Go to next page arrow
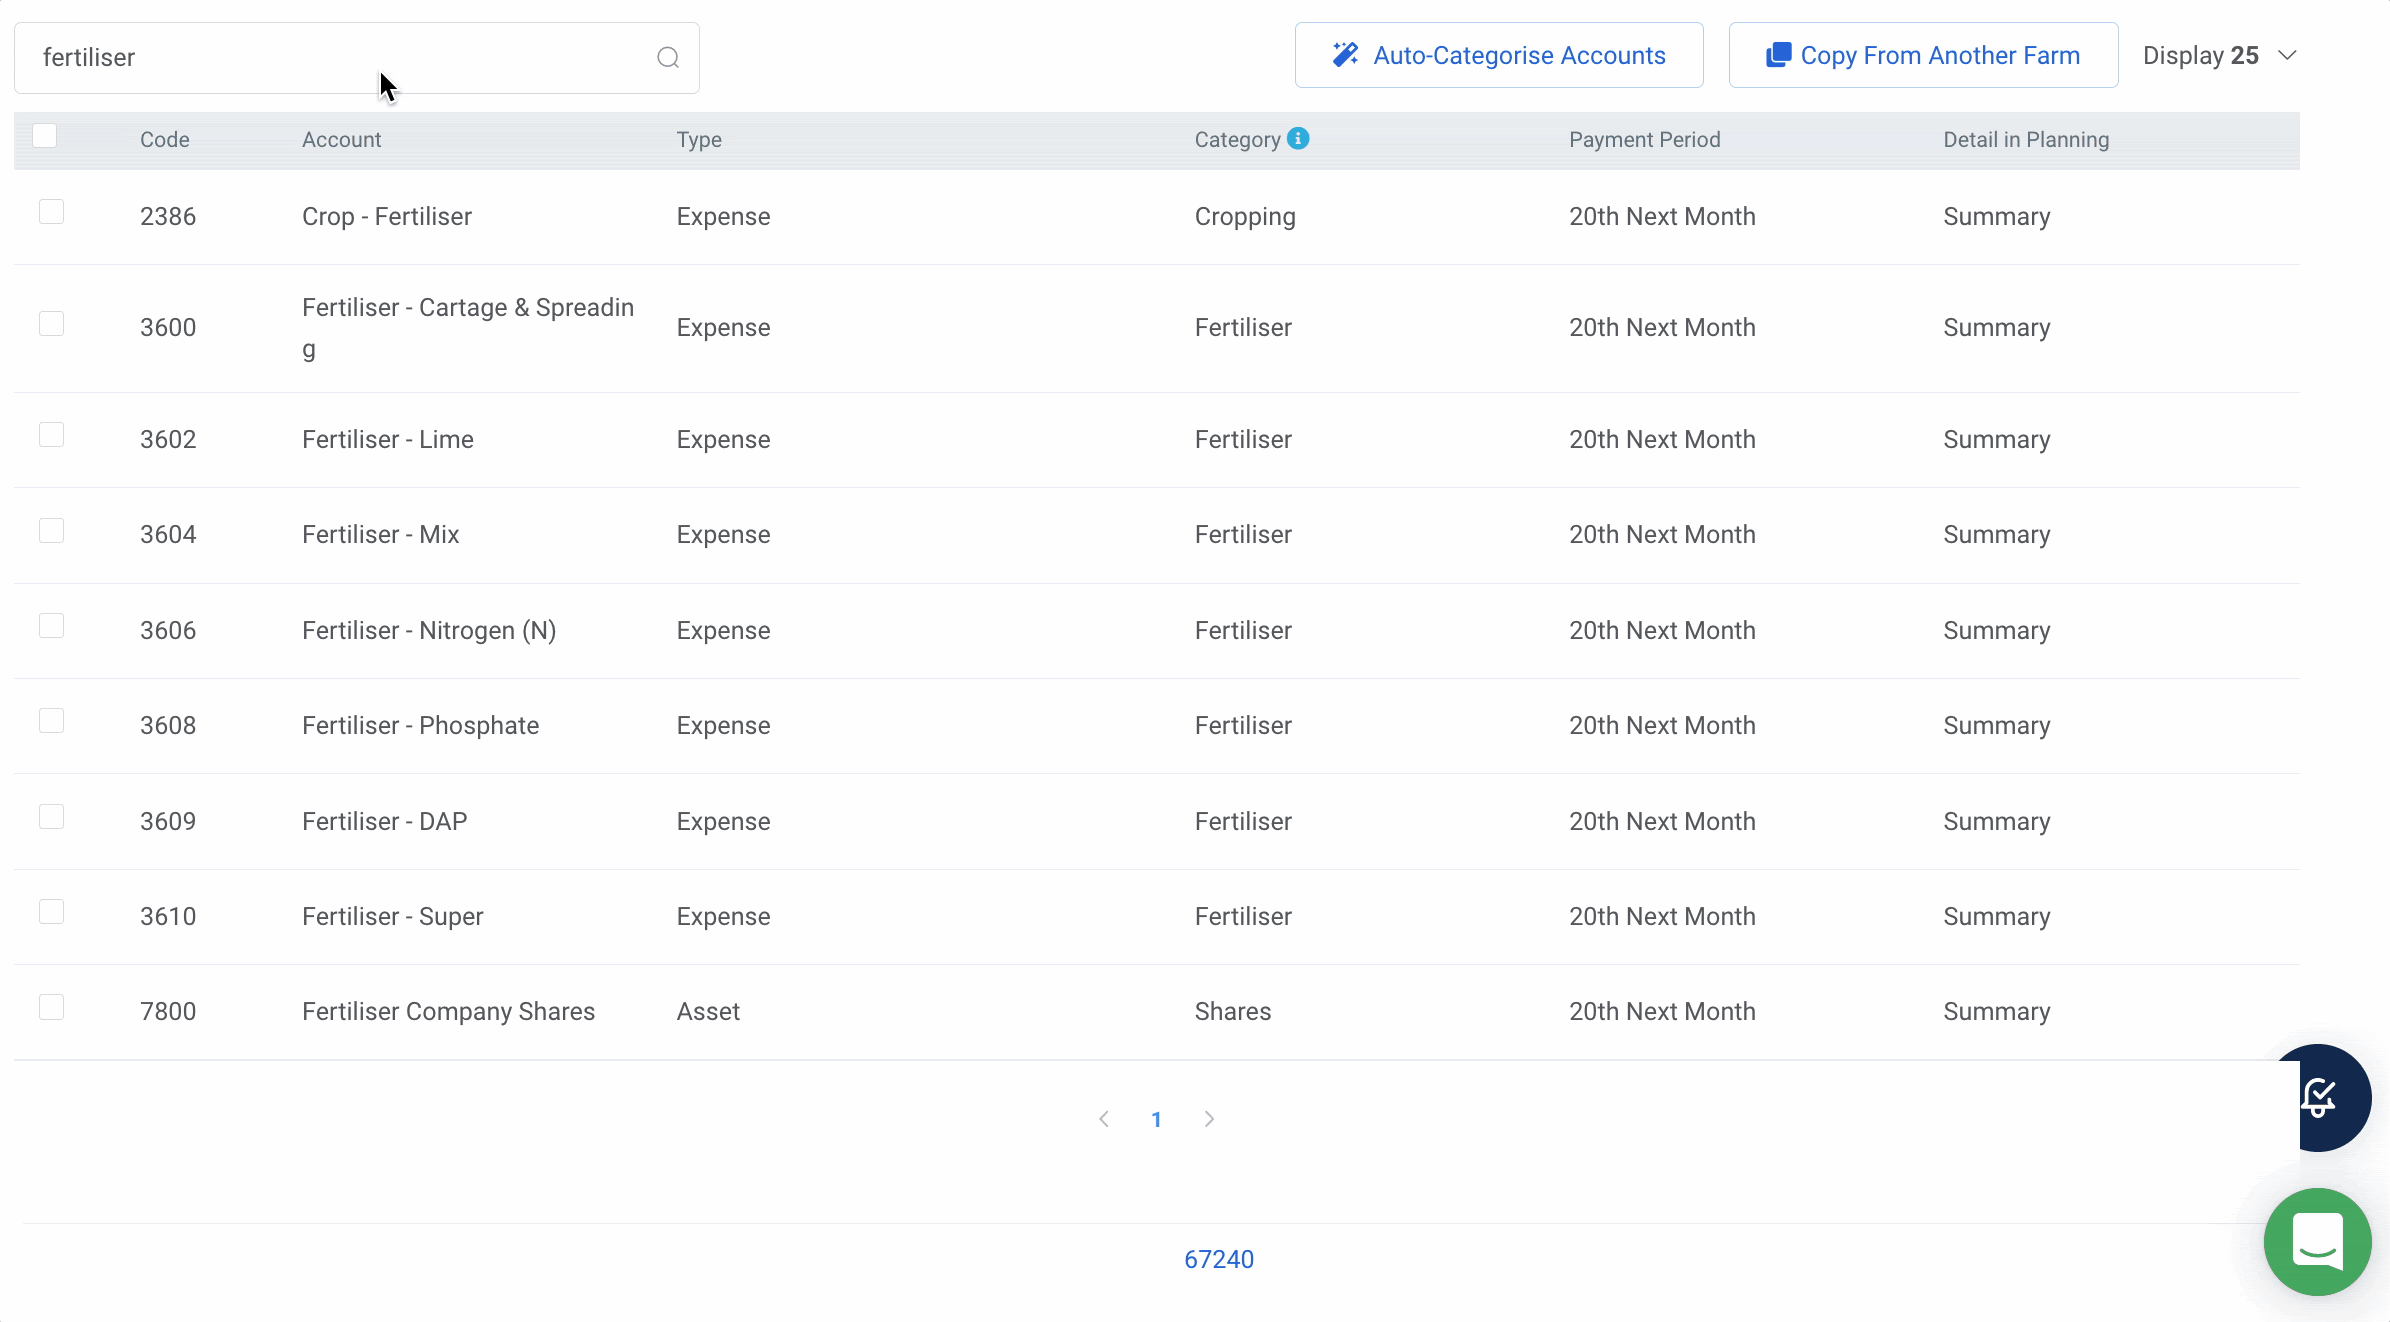 click(1209, 1119)
